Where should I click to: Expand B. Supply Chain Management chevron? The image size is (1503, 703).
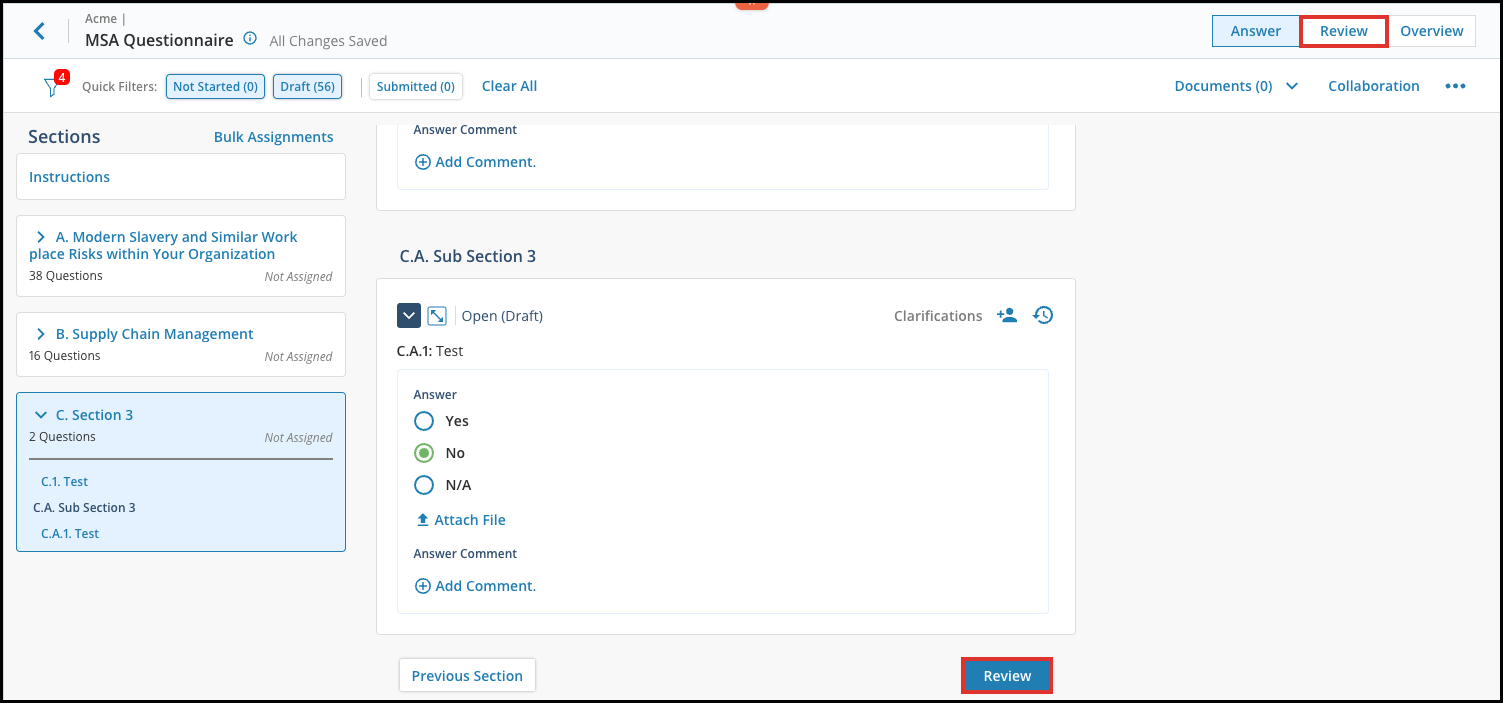pos(41,334)
